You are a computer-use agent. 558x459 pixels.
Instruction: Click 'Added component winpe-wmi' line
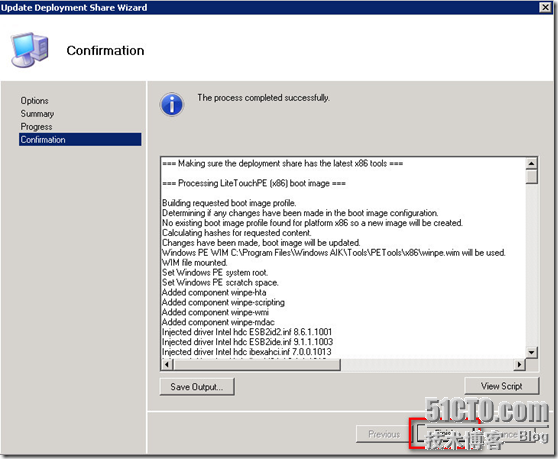pyautogui.click(x=215, y=312)
